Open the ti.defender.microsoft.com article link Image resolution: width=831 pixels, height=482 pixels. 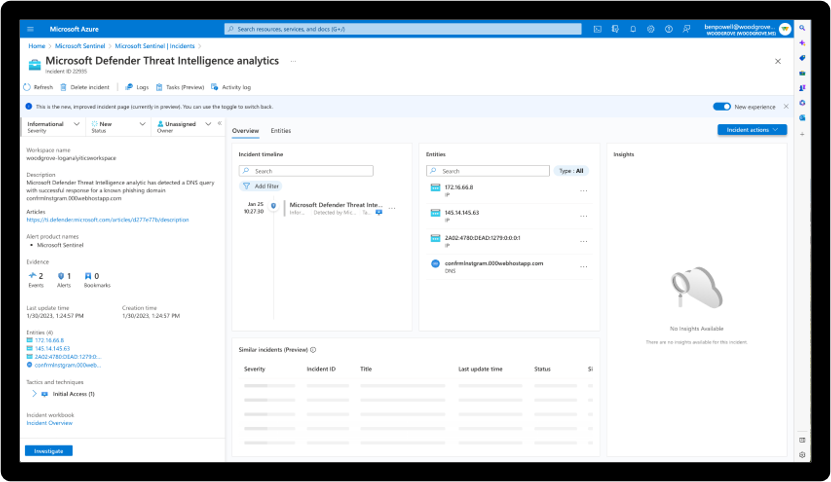tap(108, 220)
